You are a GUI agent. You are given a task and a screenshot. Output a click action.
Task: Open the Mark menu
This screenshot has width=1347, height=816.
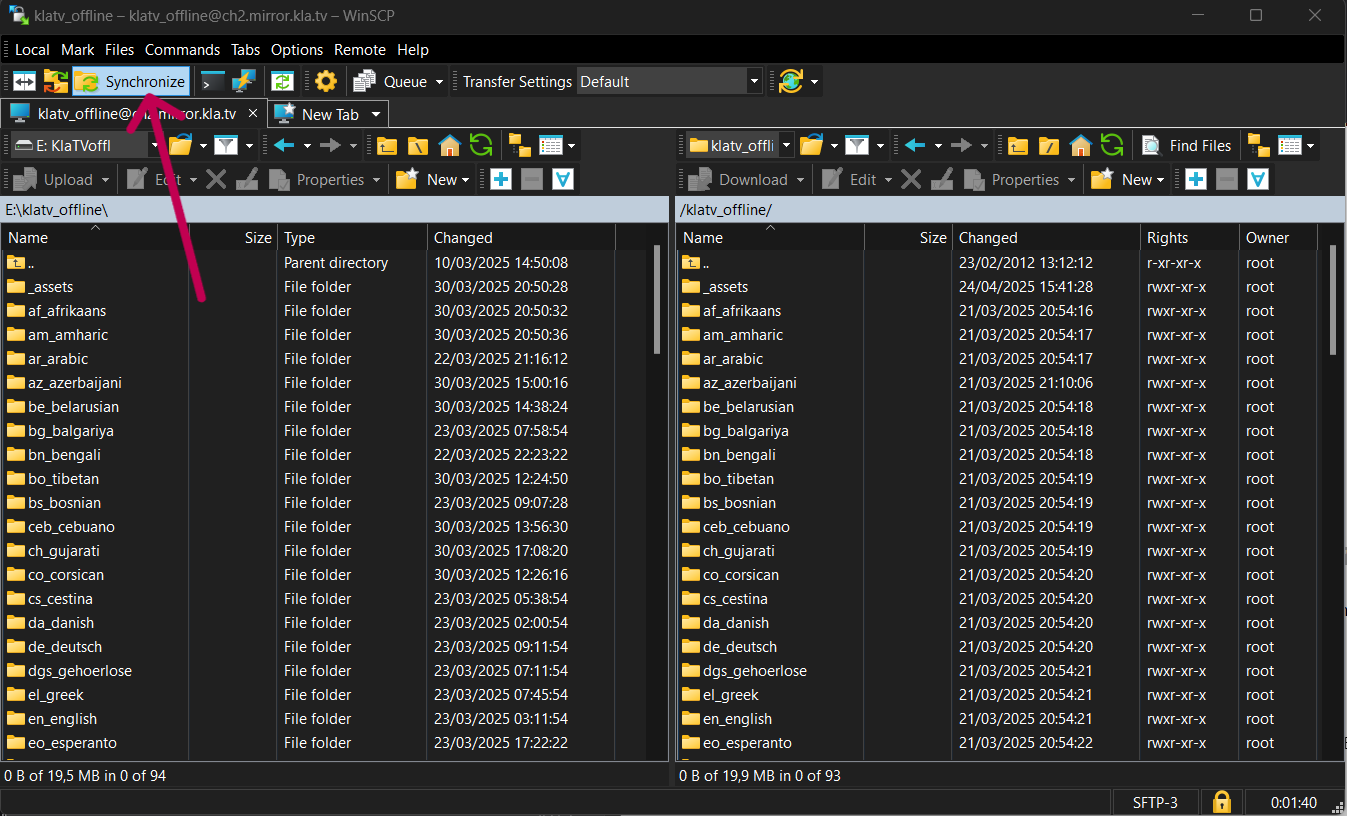(x=78, y=50)
